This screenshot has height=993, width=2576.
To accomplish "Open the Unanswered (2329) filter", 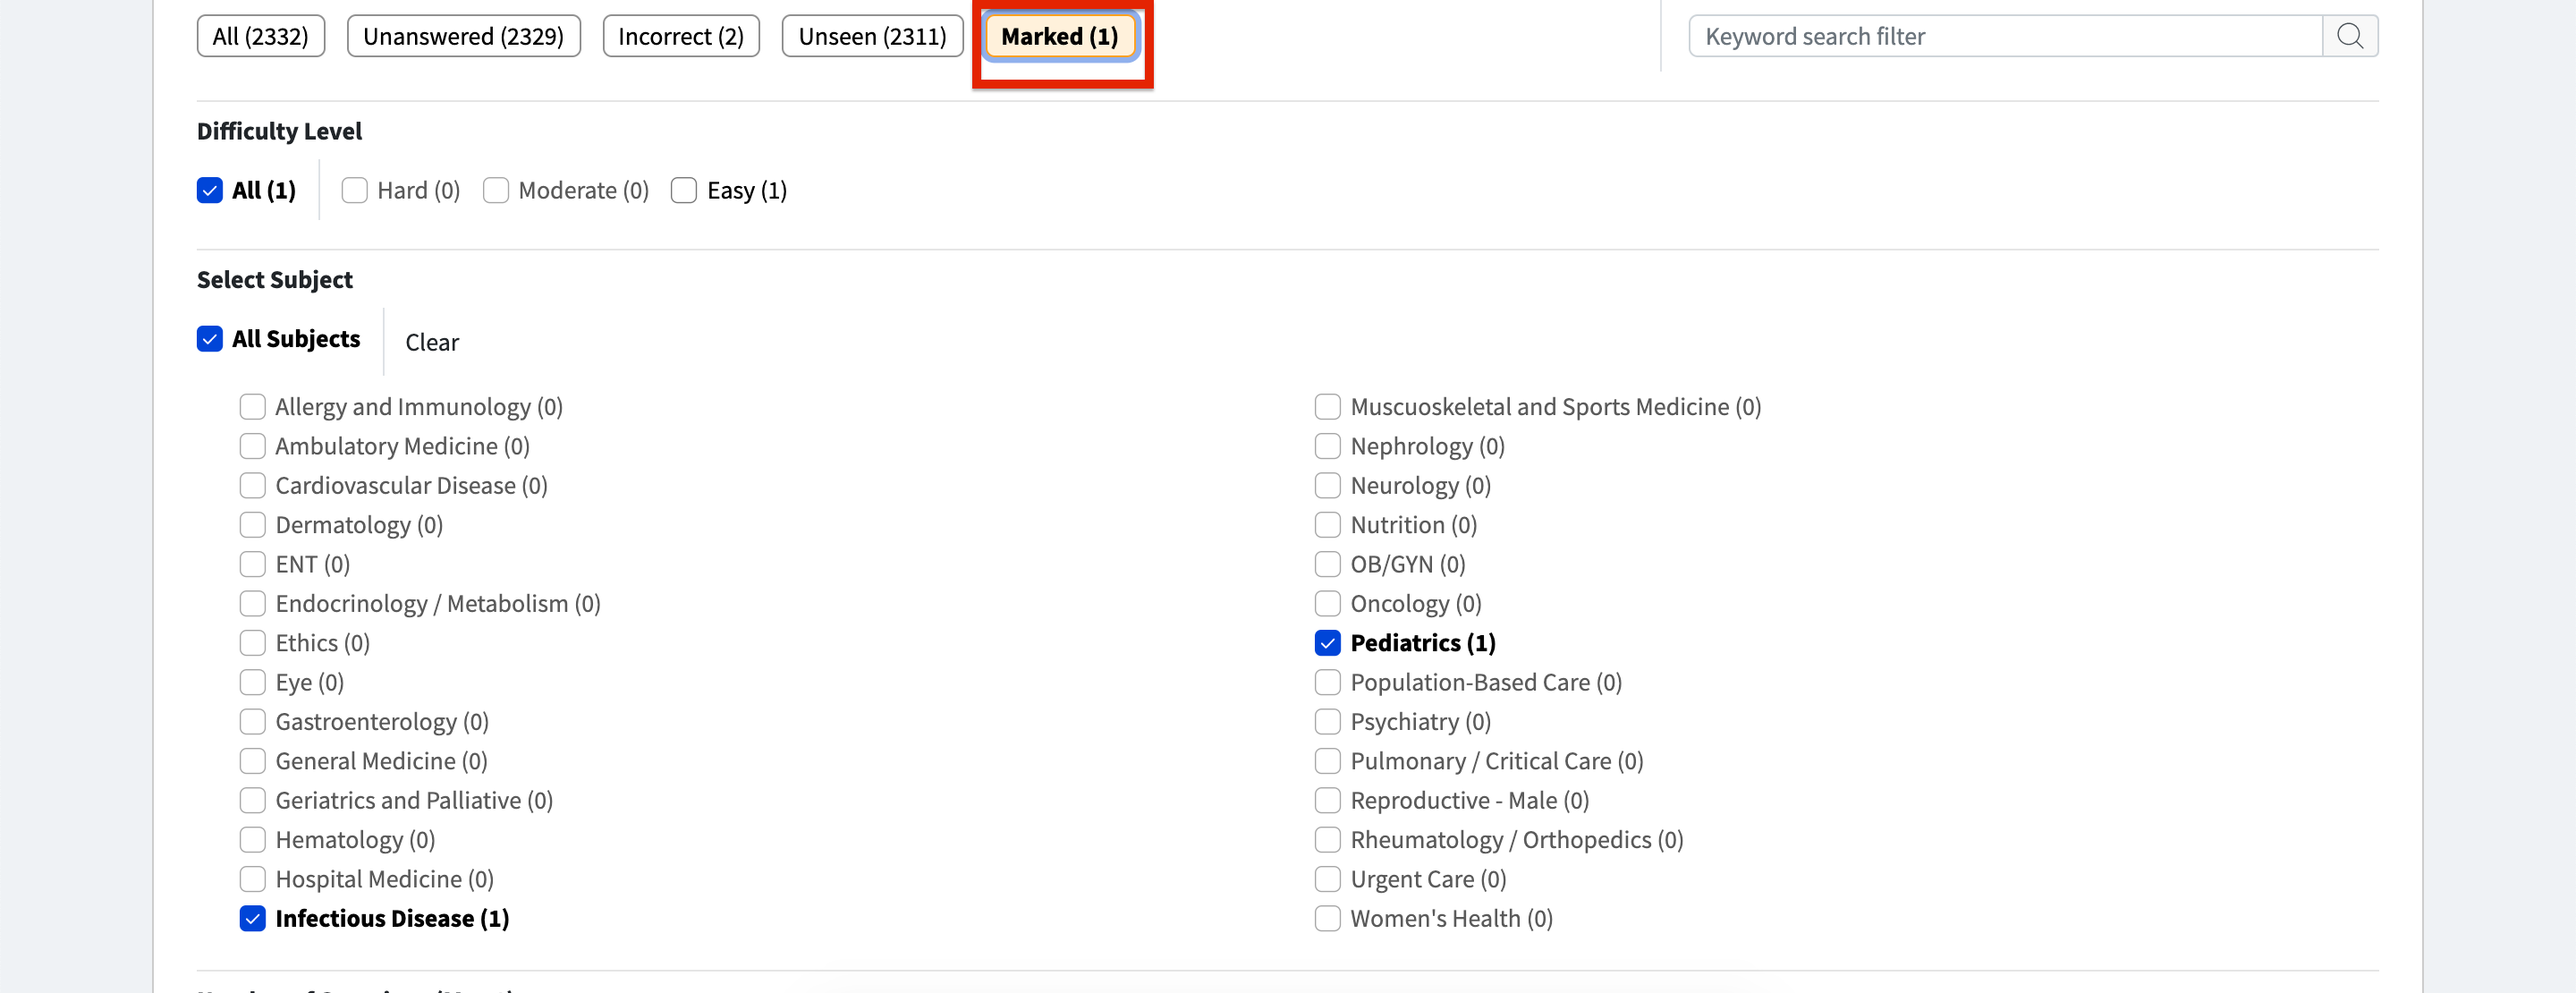I will point(463,36).
